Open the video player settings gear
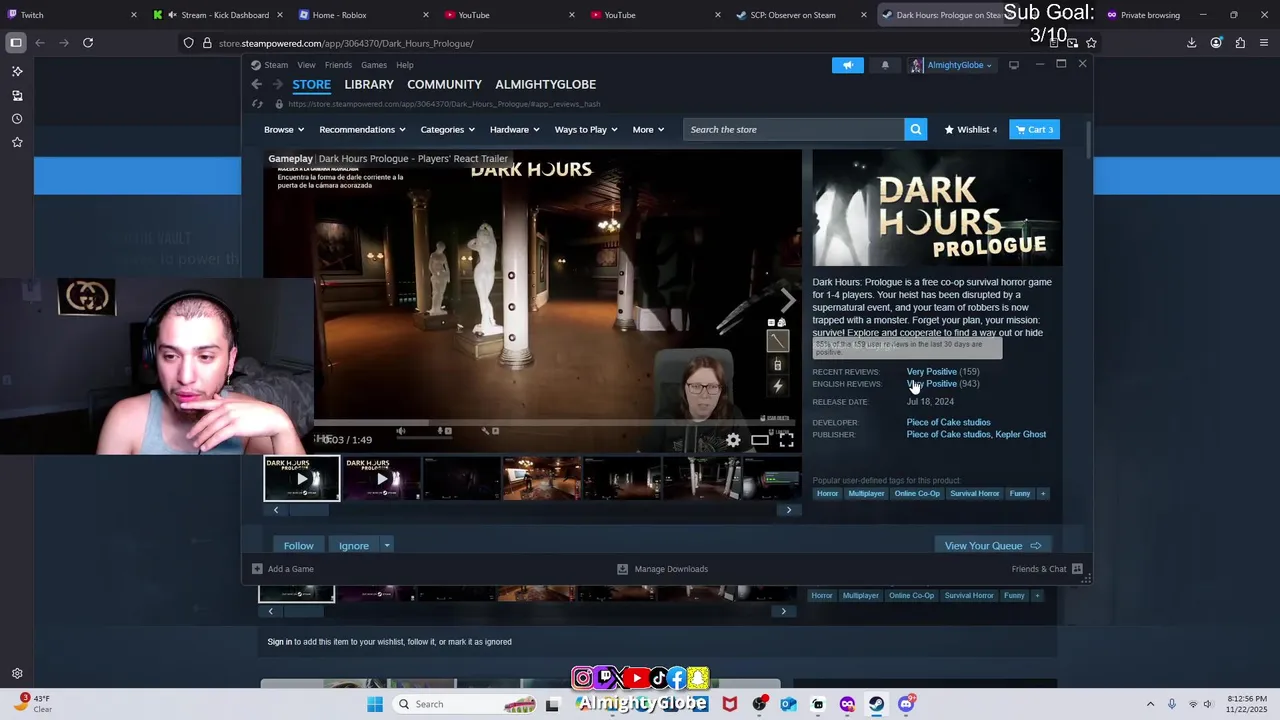This screenshot has height=720, width=1280. pos(733,440)
